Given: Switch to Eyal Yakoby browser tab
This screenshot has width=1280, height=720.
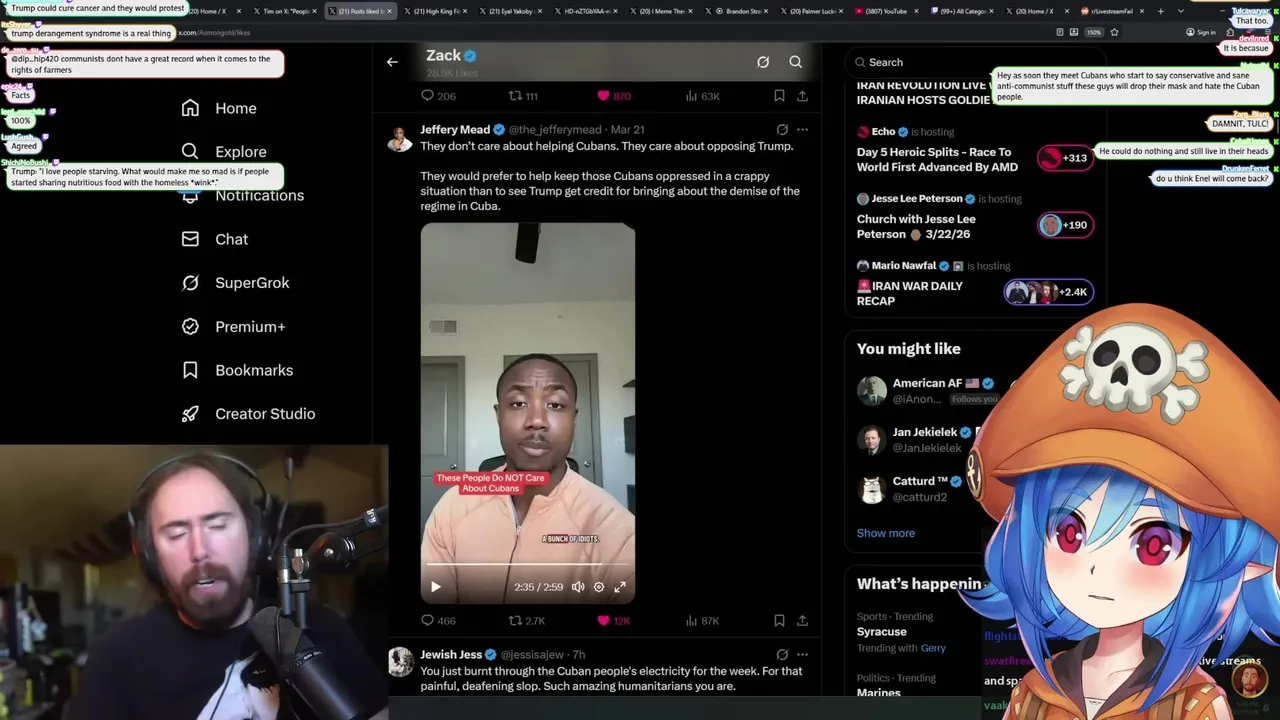Looking at the screenshot, I should (512, 11).
